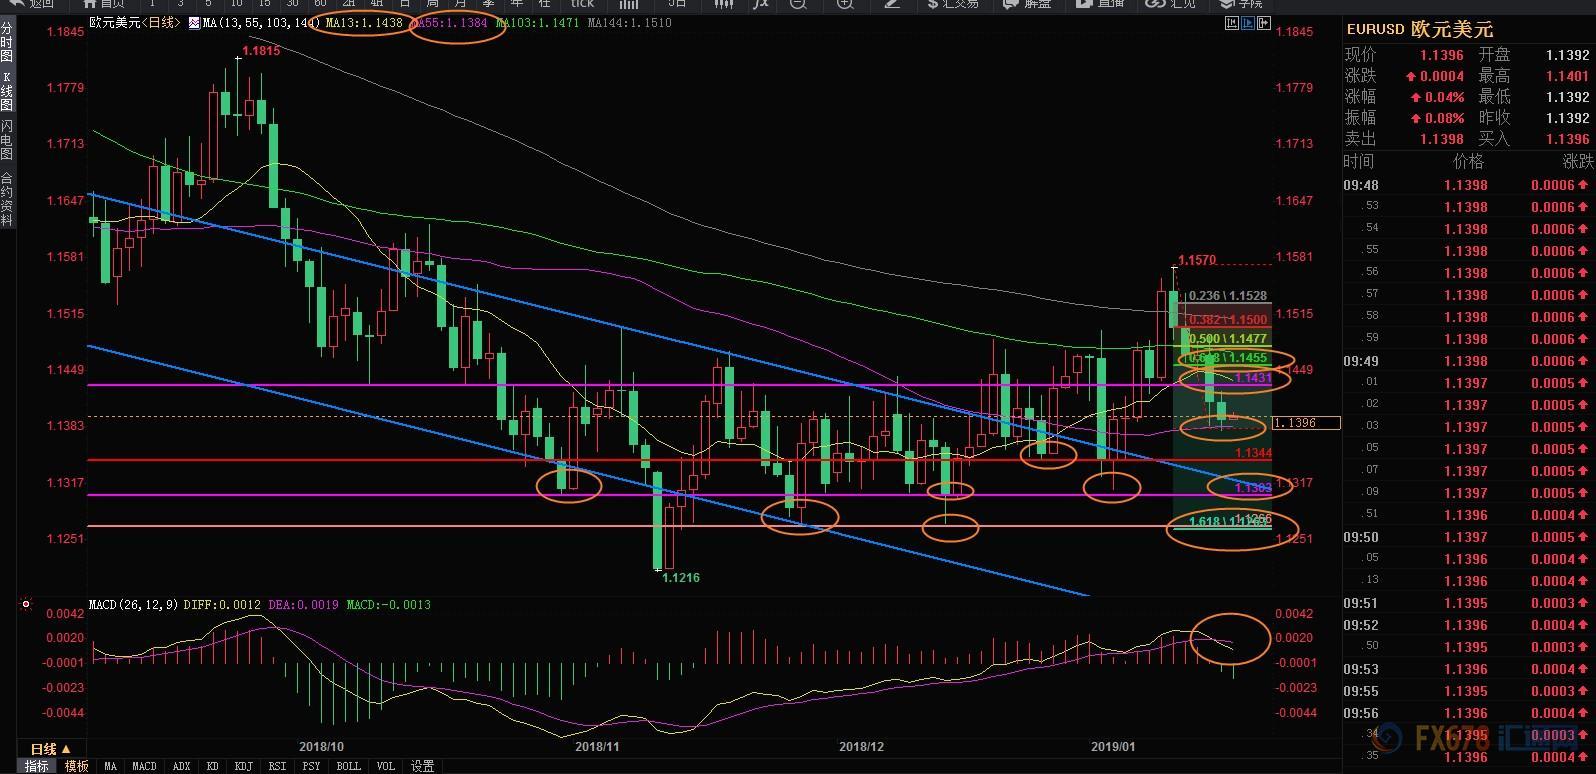Select the MACD indicator button at bottom

pyautogui.click(x=144, y=766)
